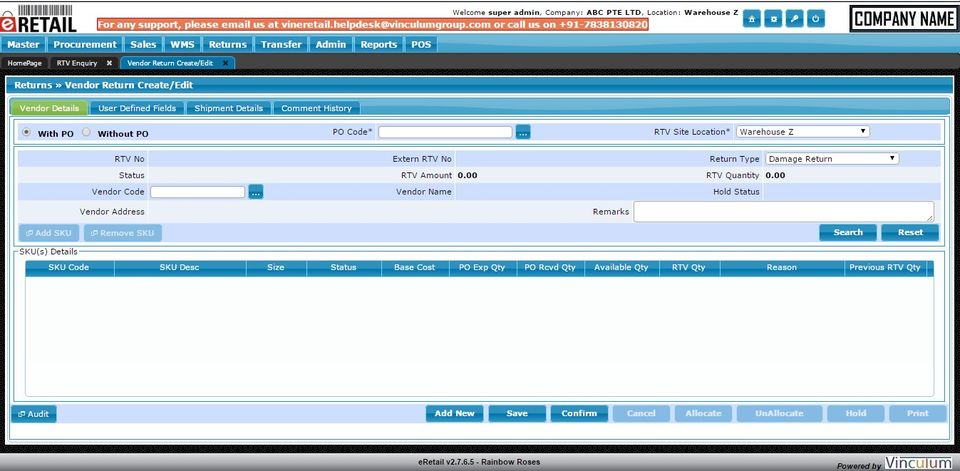This screenshot has height=471, width=960.
Task: Click the Hold button
Action: click(x=856, y=413)
